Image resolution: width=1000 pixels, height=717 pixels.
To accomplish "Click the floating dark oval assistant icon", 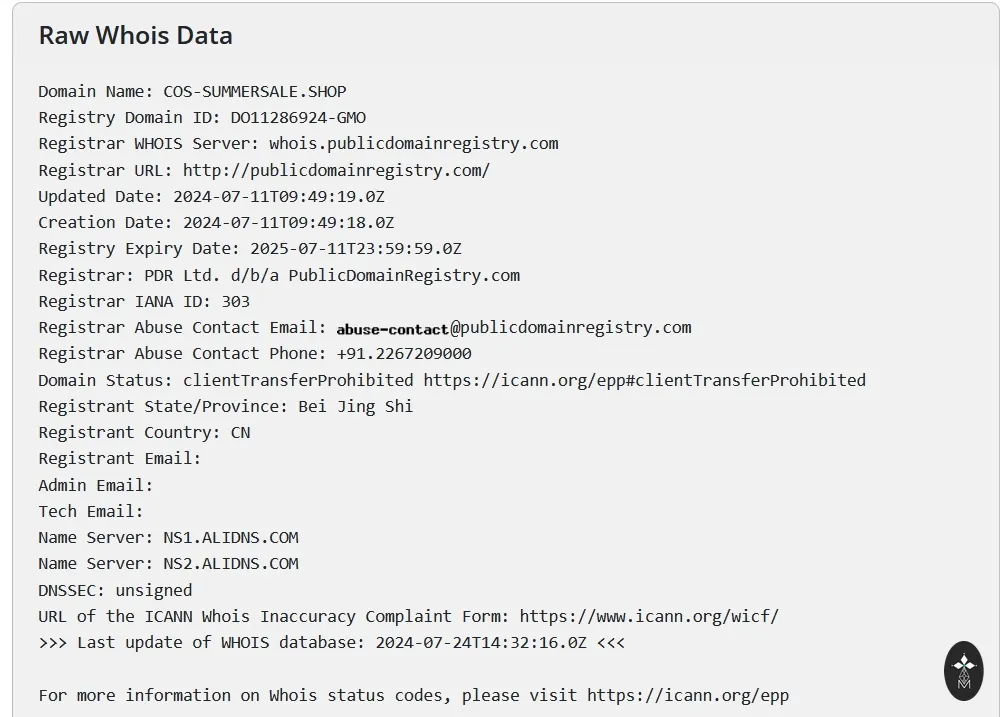I will 964,671.
